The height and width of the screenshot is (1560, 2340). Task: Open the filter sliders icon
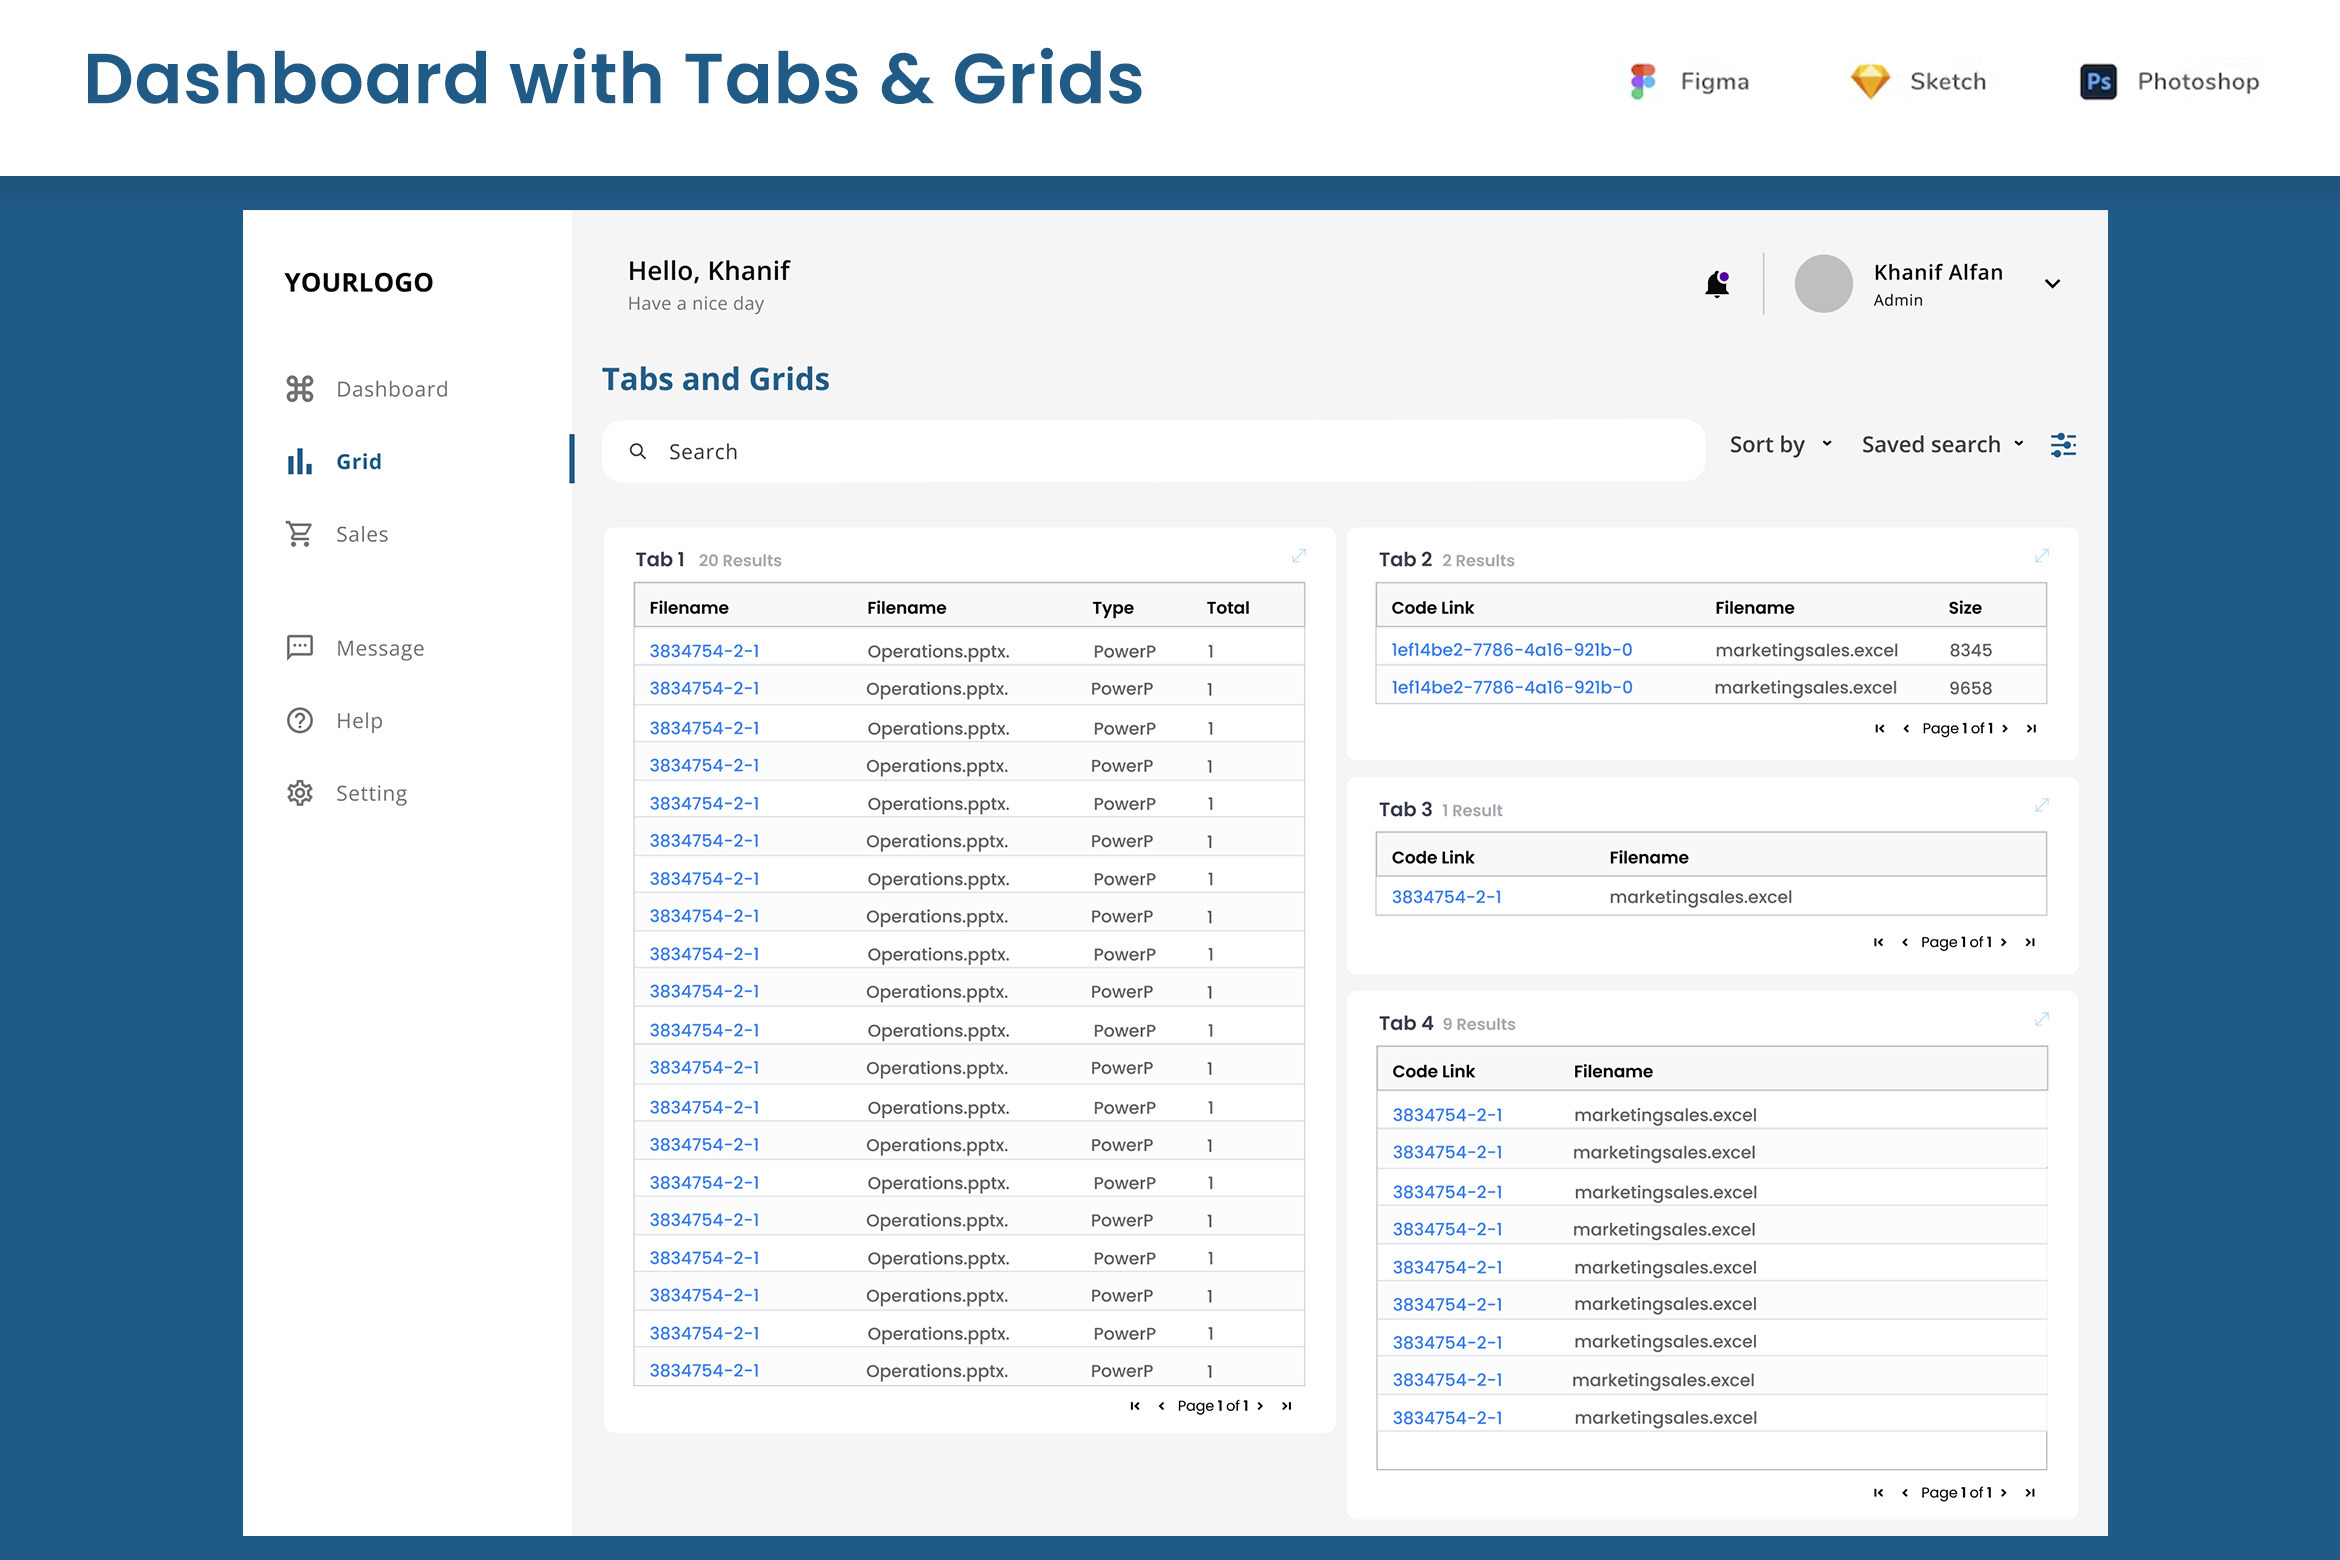point(2062,445)
